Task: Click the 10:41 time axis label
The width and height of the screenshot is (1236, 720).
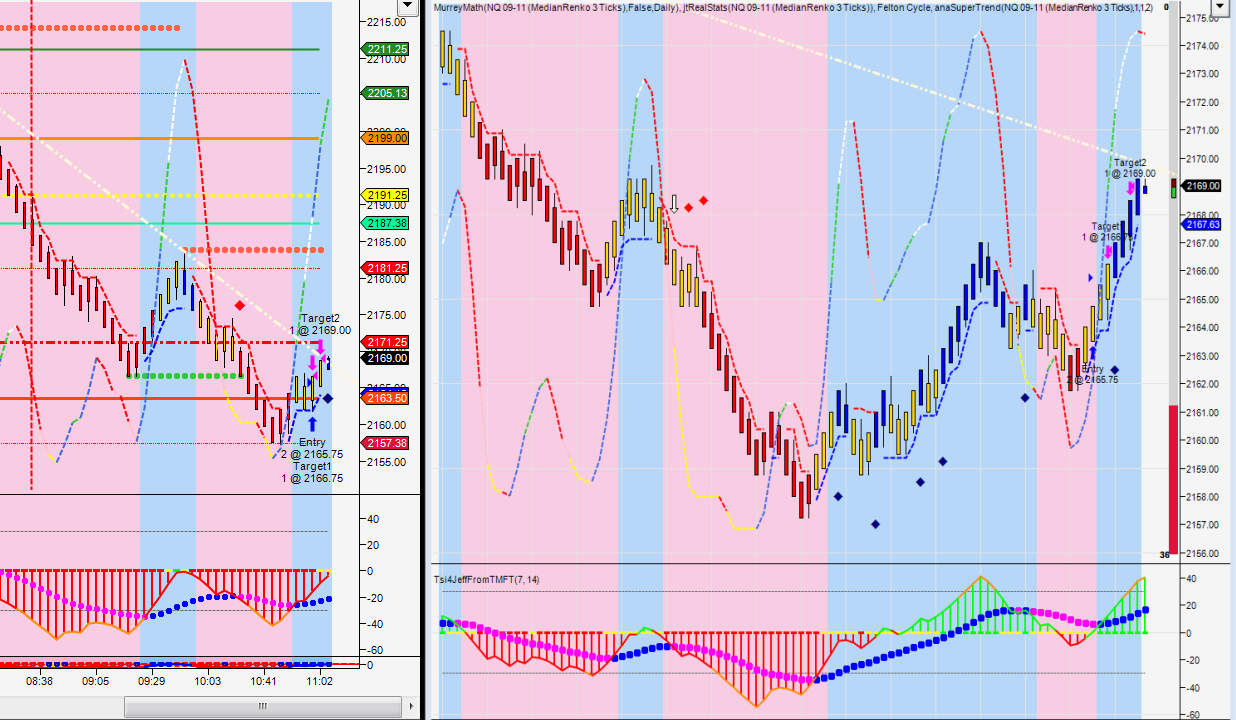Action: coord(264,680)
